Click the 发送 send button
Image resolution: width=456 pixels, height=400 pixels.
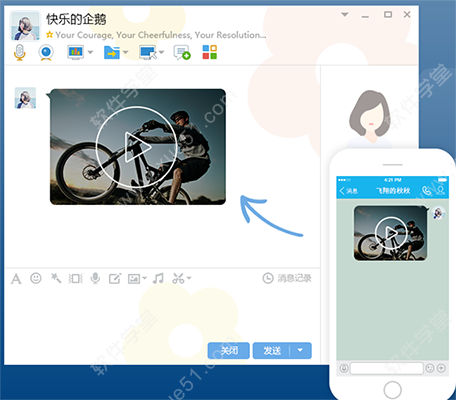272,350
